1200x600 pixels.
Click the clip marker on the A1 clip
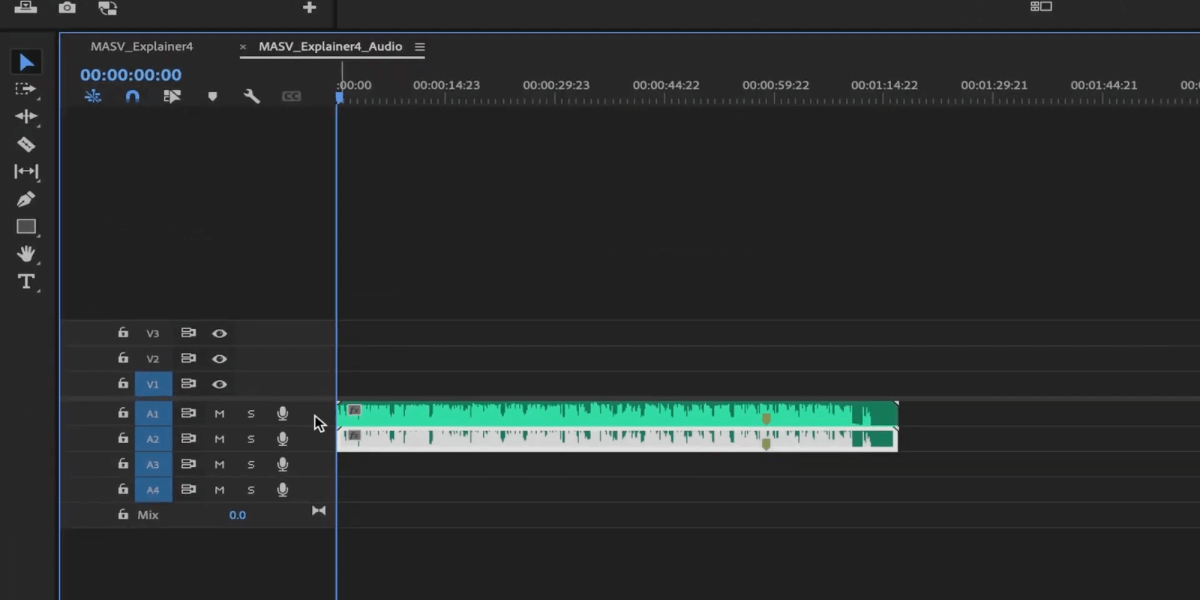[x=766, y=419]
